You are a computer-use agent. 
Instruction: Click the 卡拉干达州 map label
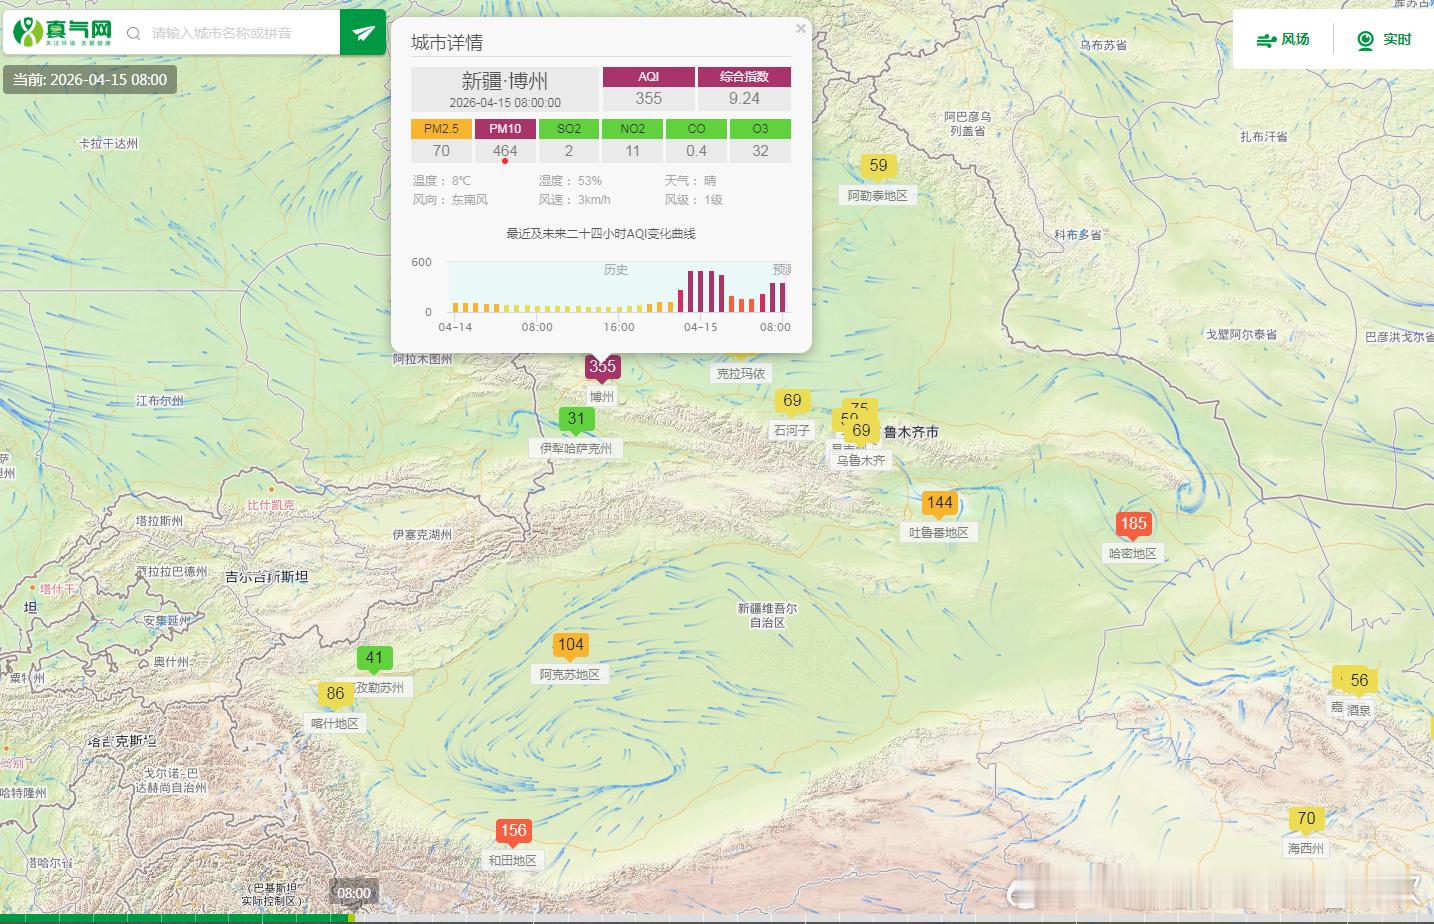pos(108,143)
